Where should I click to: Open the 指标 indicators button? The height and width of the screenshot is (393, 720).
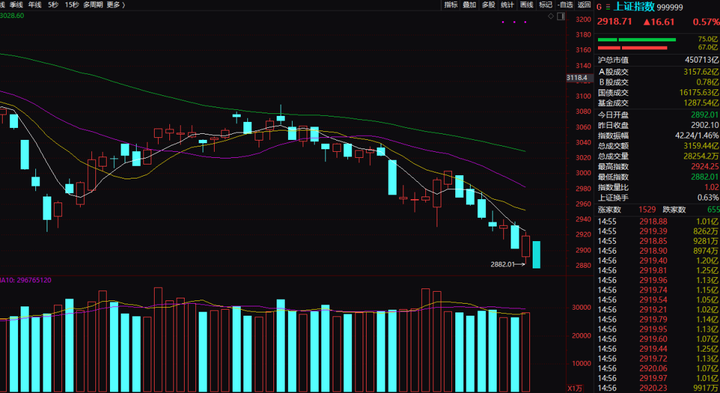[x=450, y=5]
